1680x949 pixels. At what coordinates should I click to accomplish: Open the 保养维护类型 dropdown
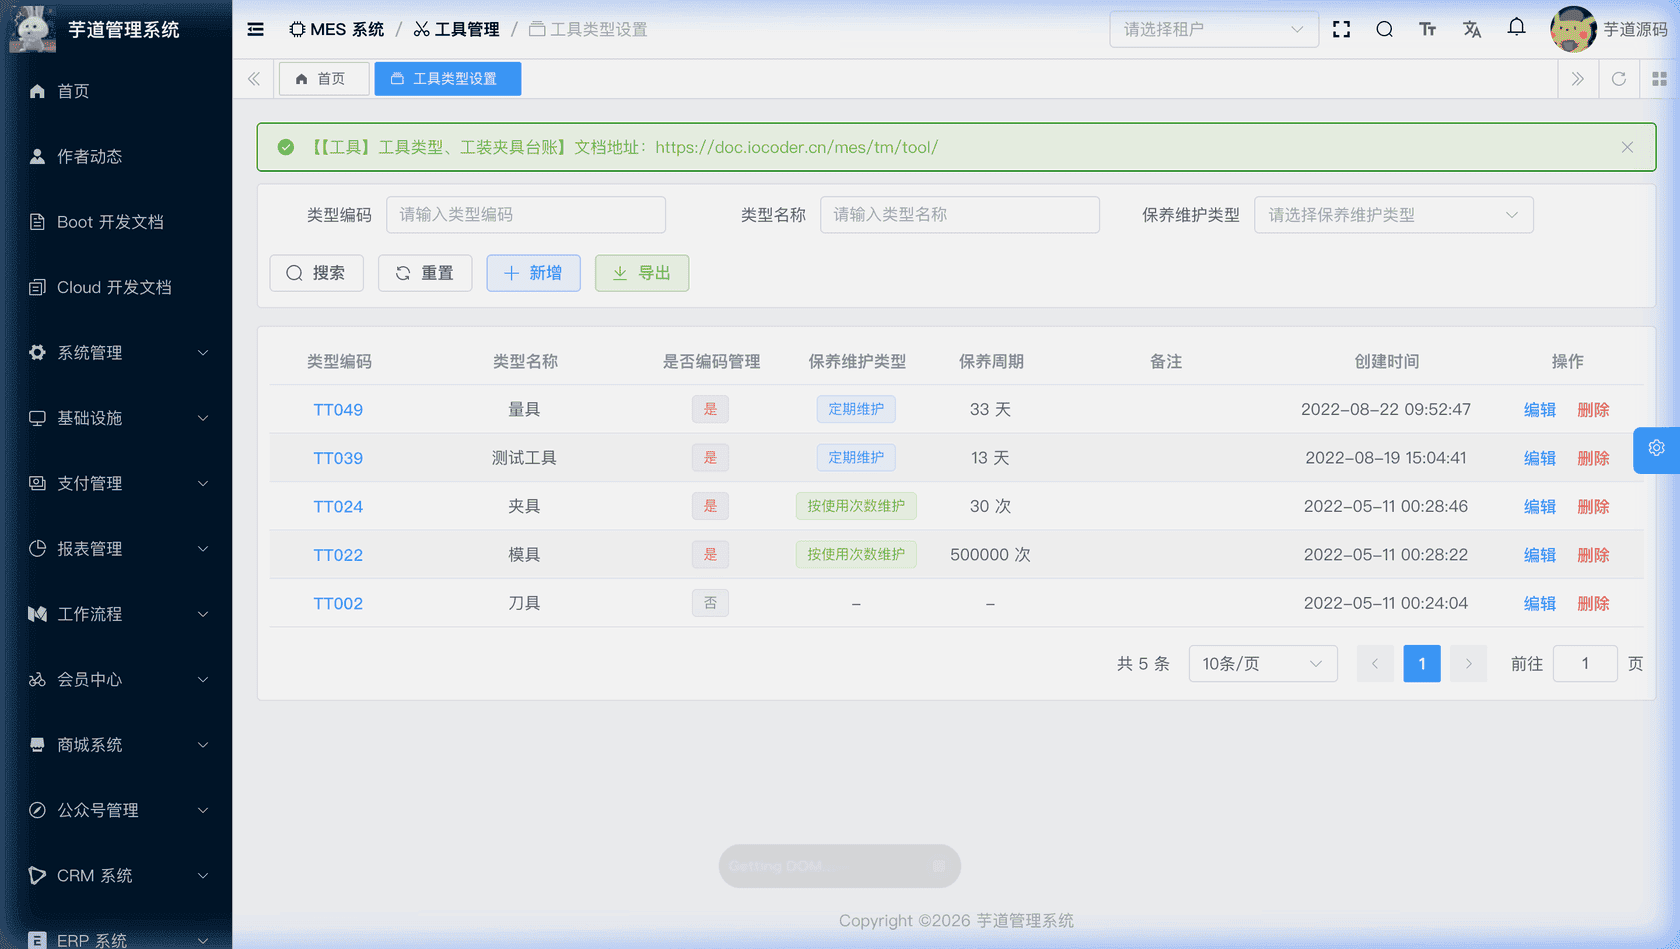pyautogui.click(x=1393, y=214)
